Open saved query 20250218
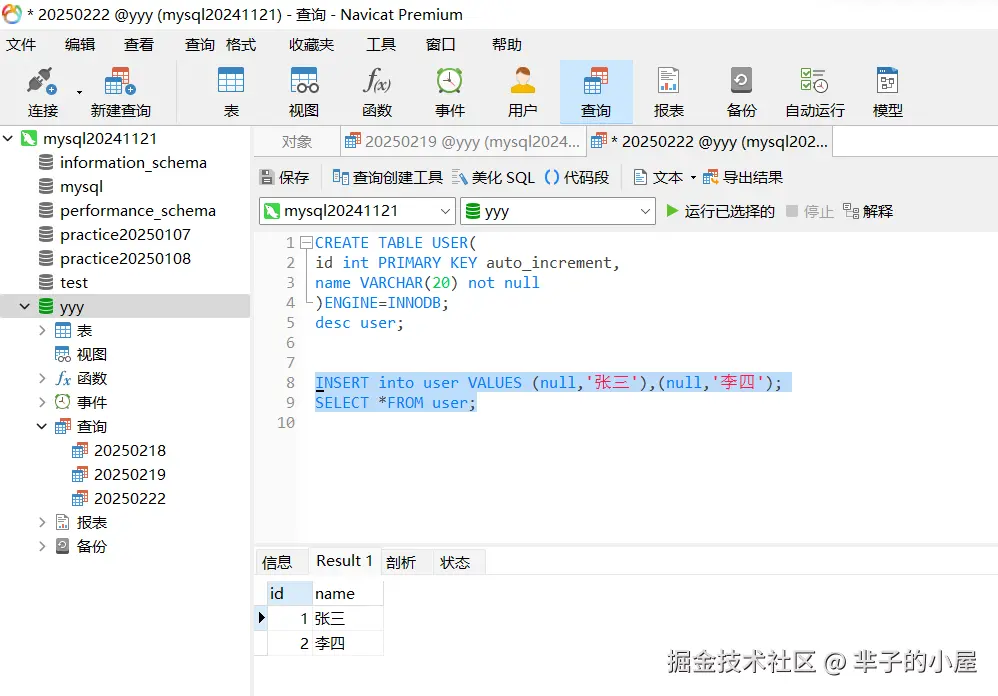This screenshot has height=696, width=998. tap(129, 450)
